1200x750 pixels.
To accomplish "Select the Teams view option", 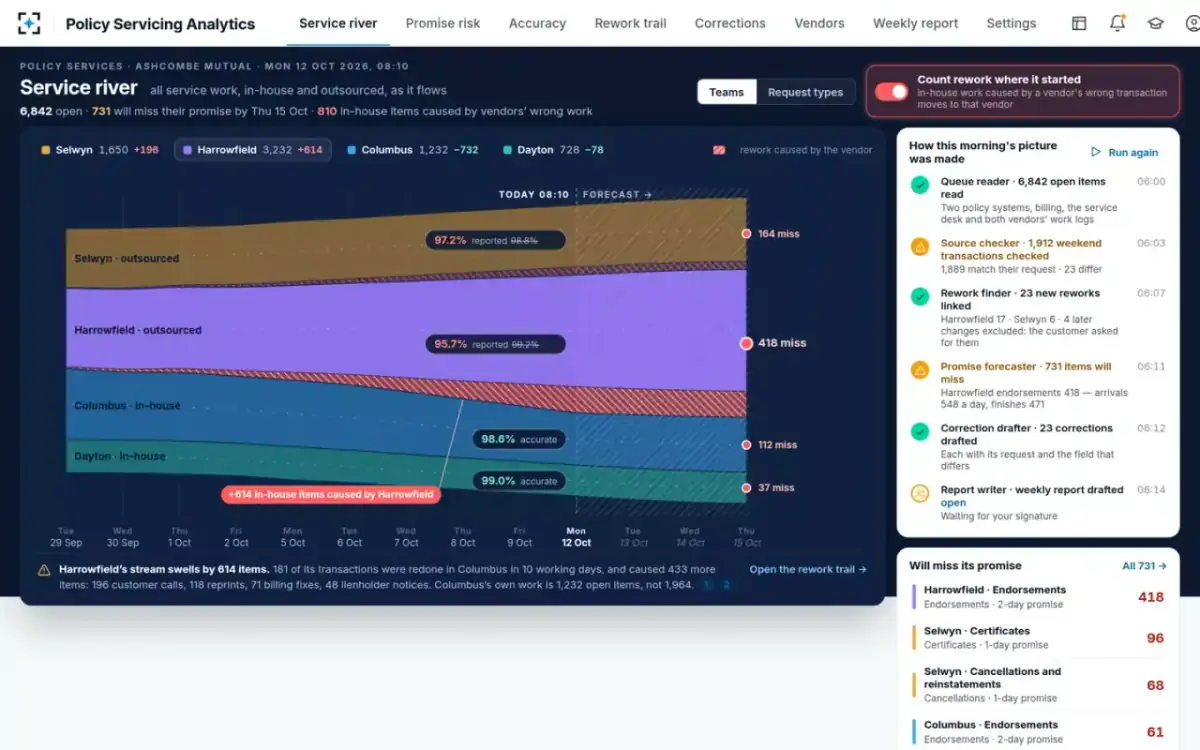I will tap(726, 92).
